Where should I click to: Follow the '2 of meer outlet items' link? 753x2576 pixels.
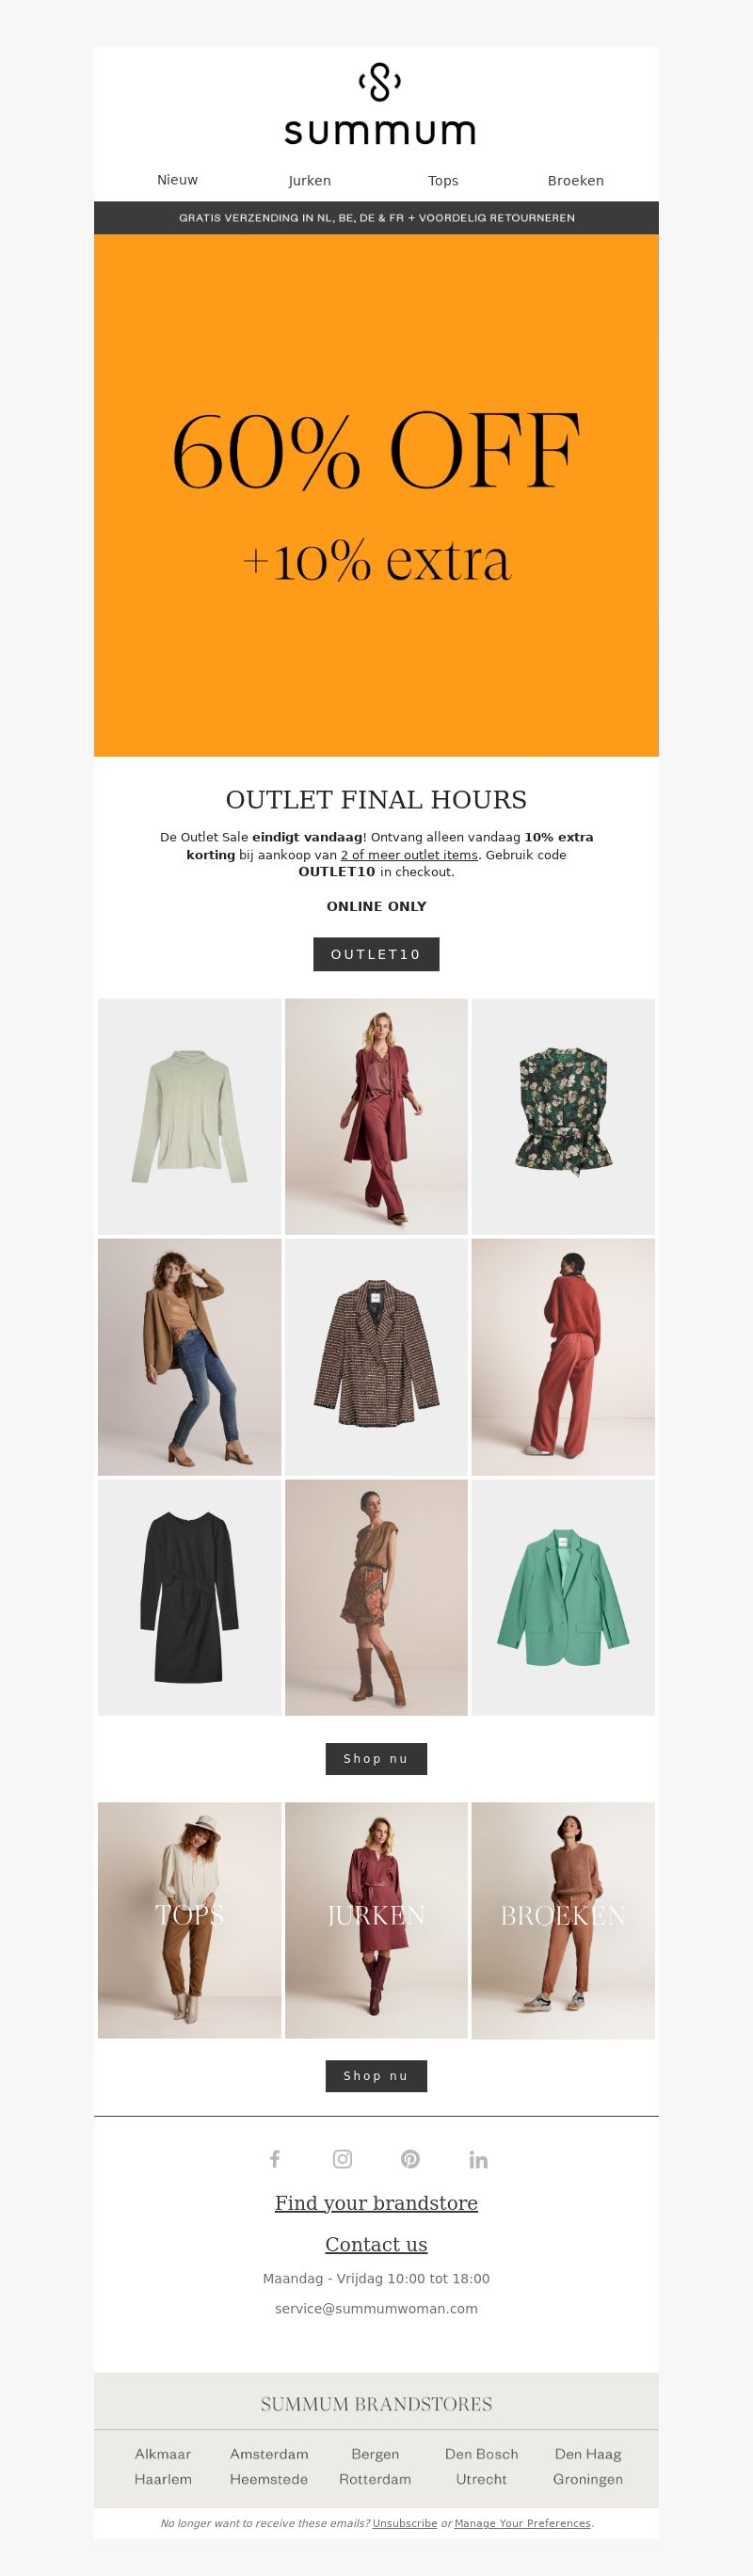[409, 855]
